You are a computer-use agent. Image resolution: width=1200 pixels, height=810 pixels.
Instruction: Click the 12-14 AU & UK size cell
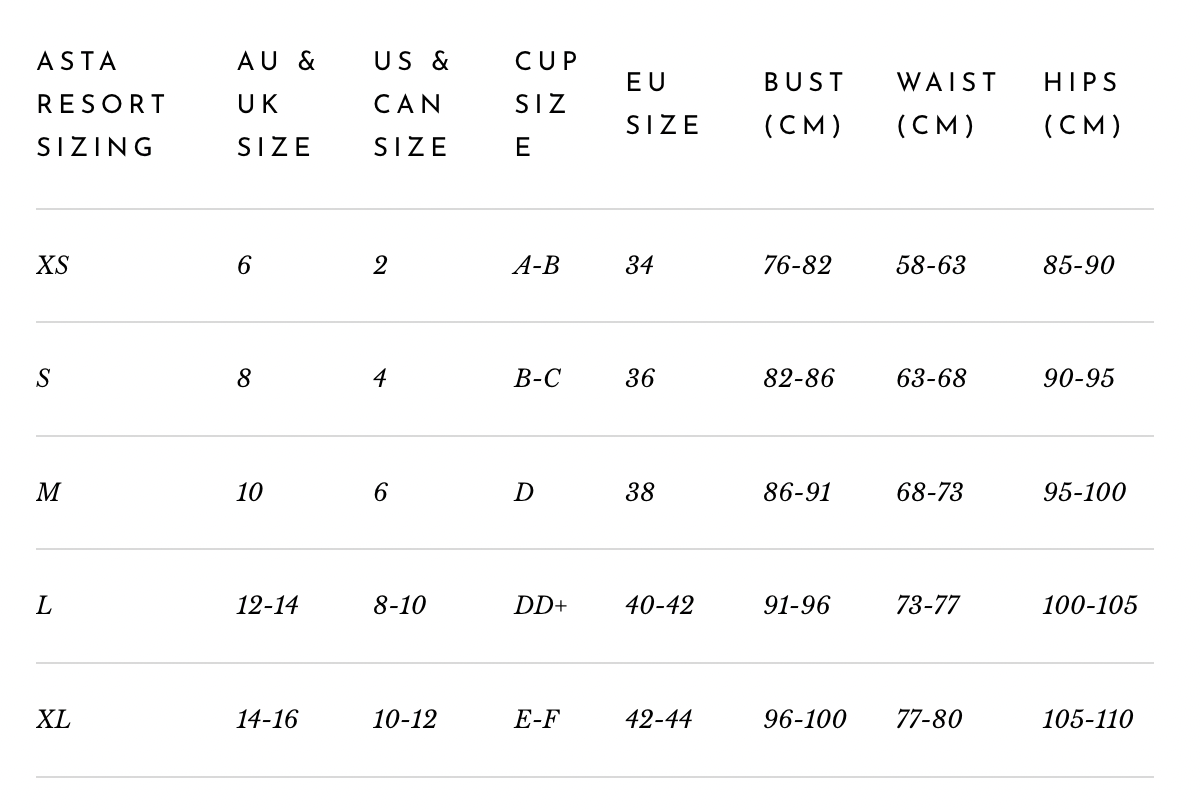click(x=267, y=606)
